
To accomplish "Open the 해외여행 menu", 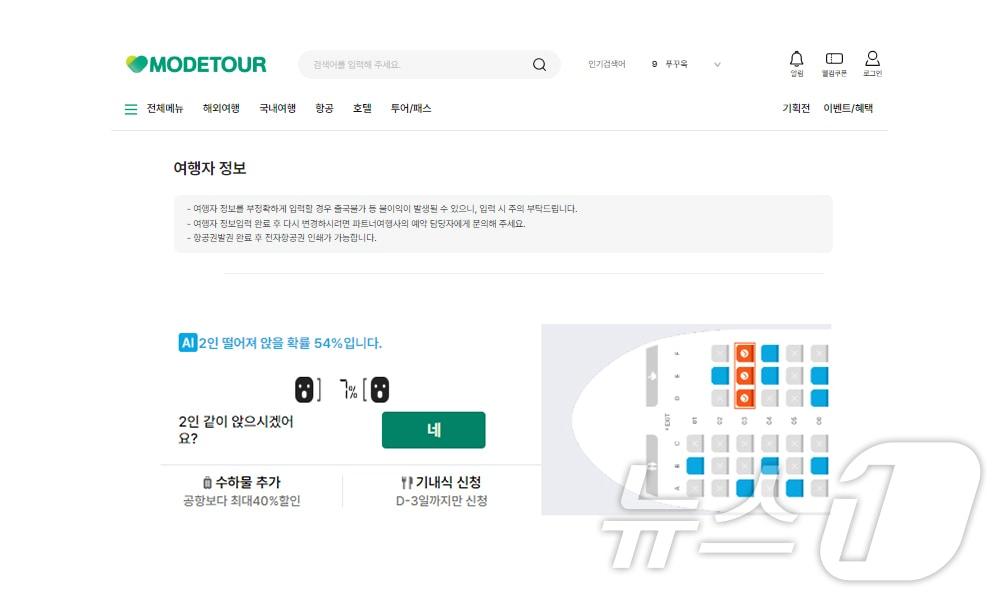I will click(221, 109).
